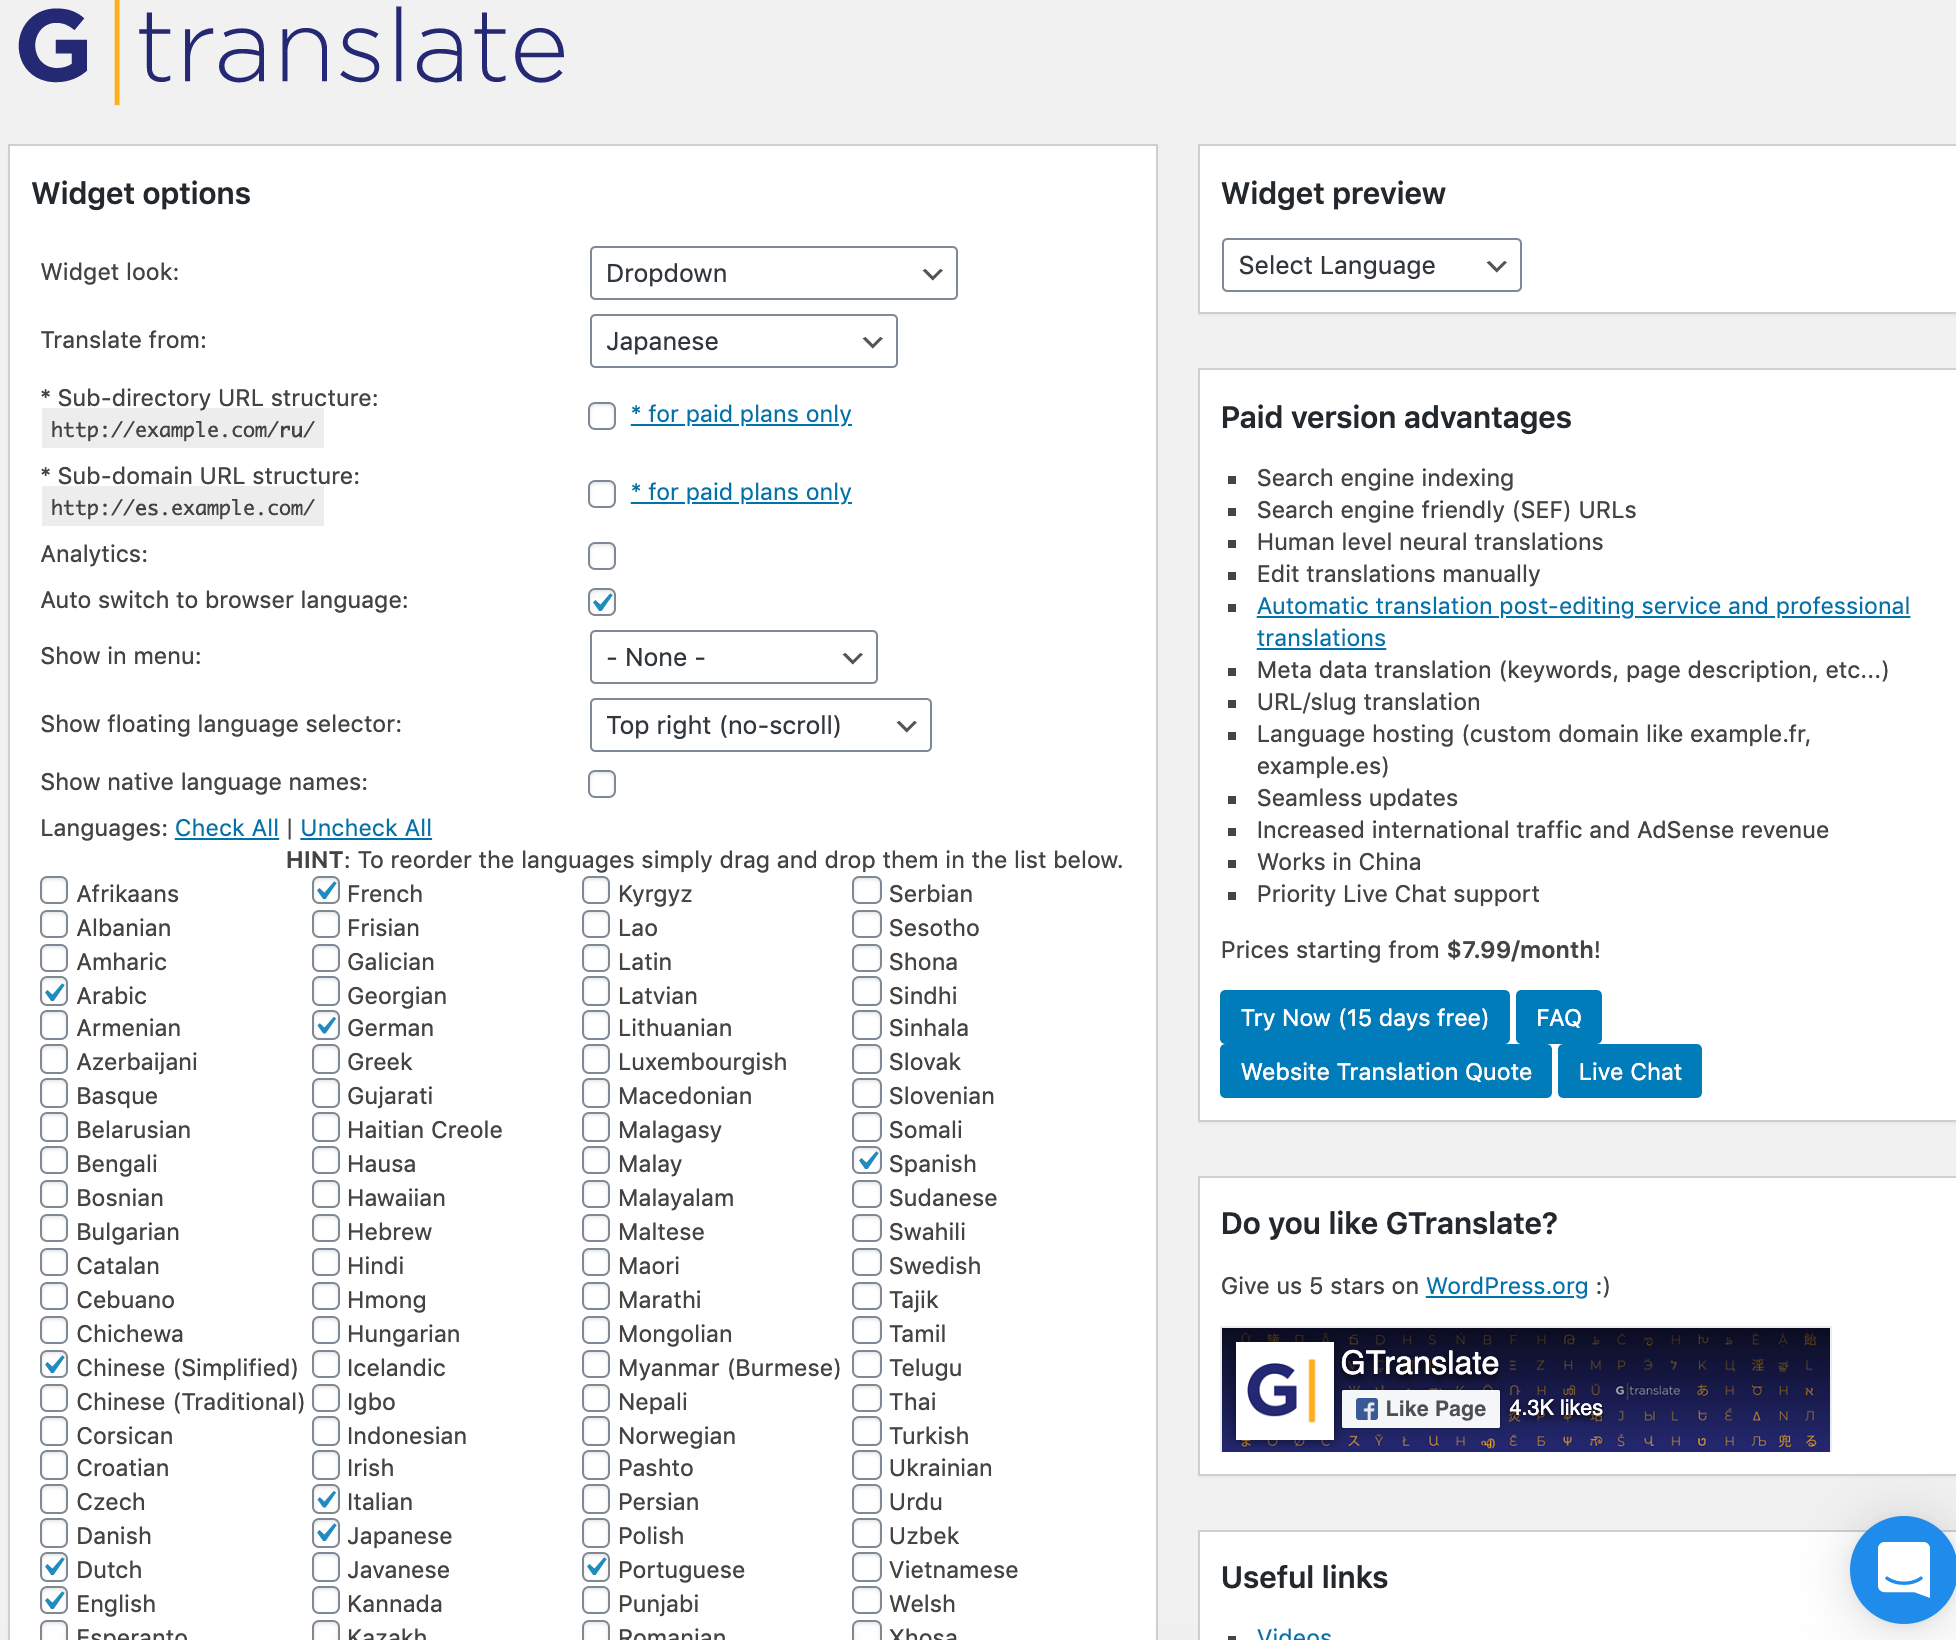The height and width of the screenshot is (1640, 1956).
Task: Click the Website Translation Quote button
Action: click(x=1386, y=1072)
